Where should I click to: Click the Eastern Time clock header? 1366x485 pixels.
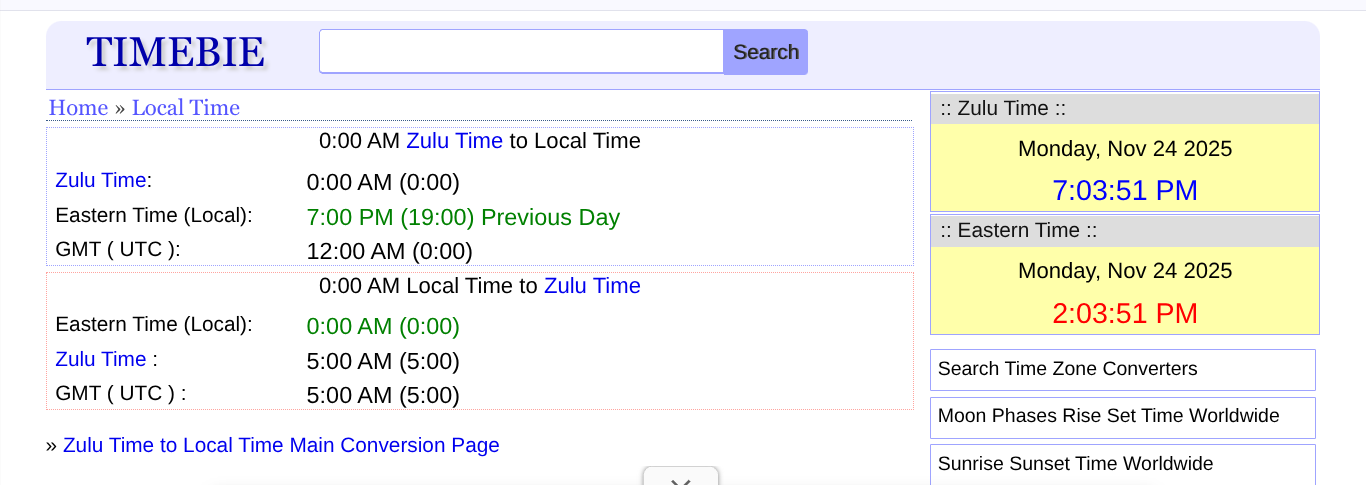[1124, 230]
